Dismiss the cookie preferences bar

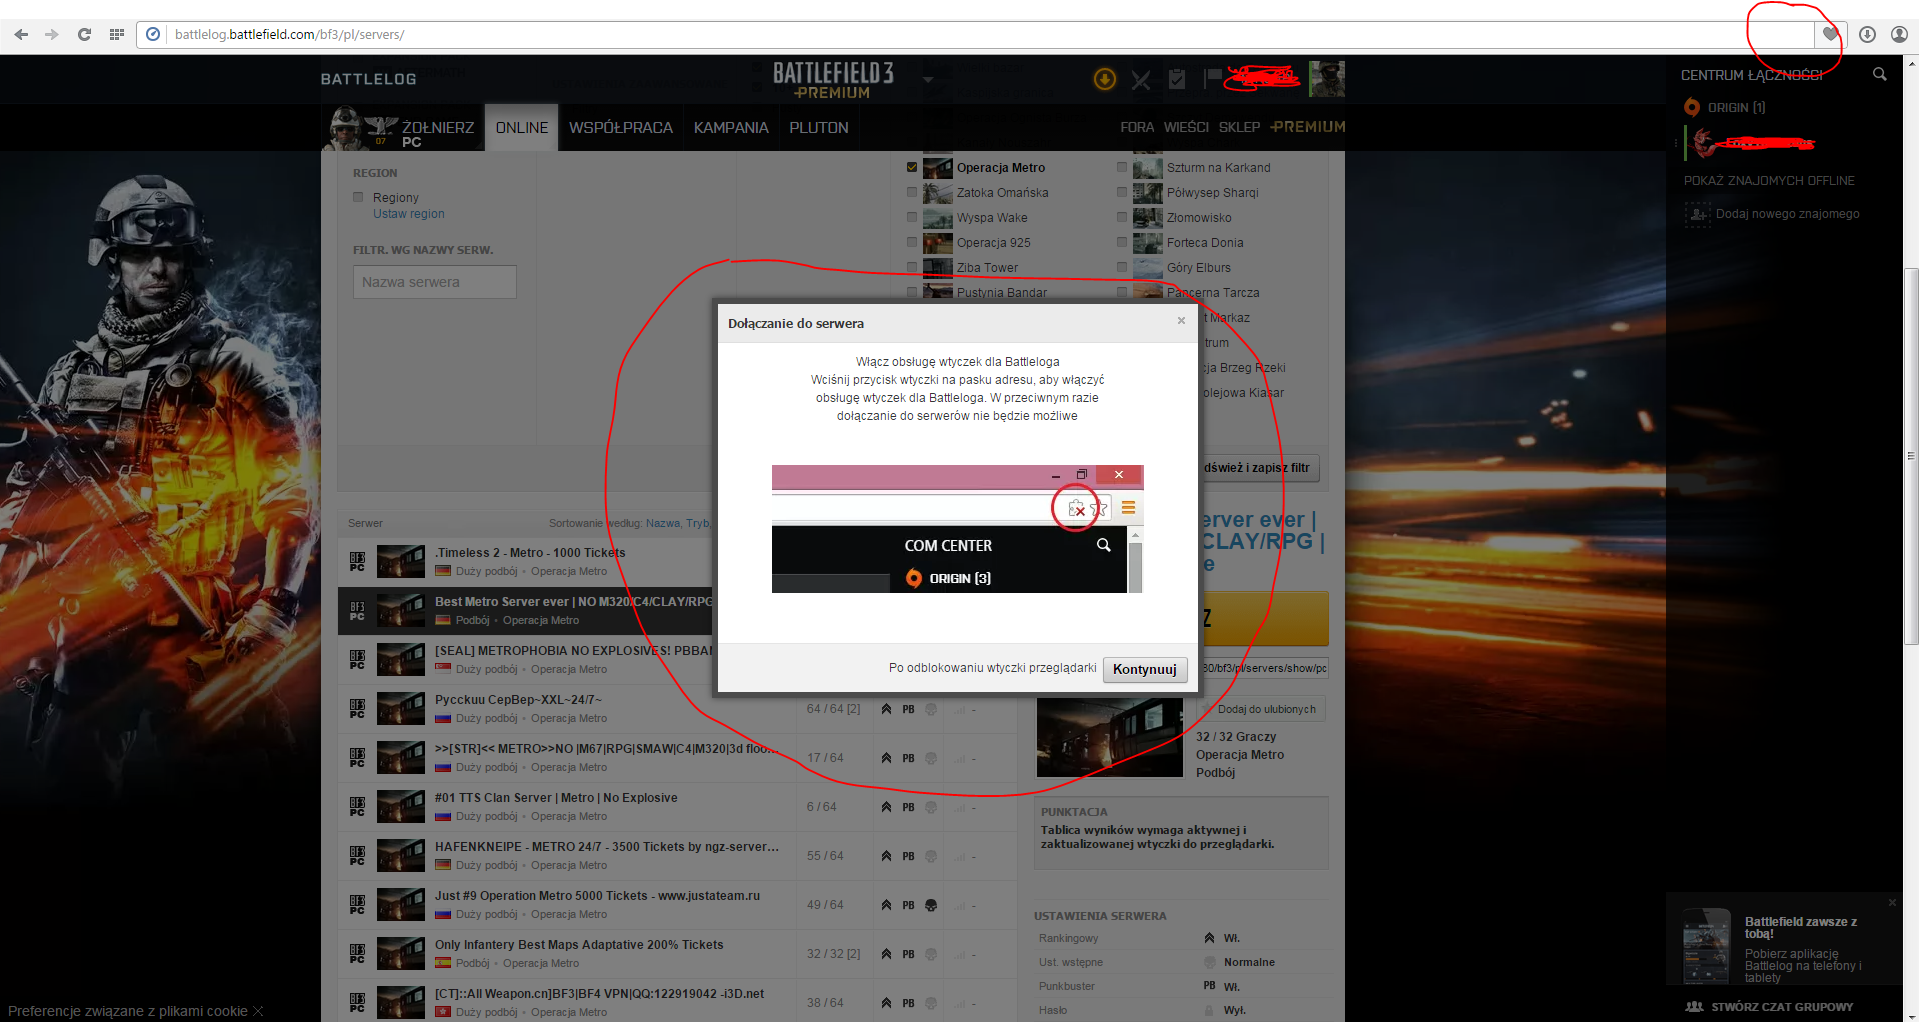258,1011
